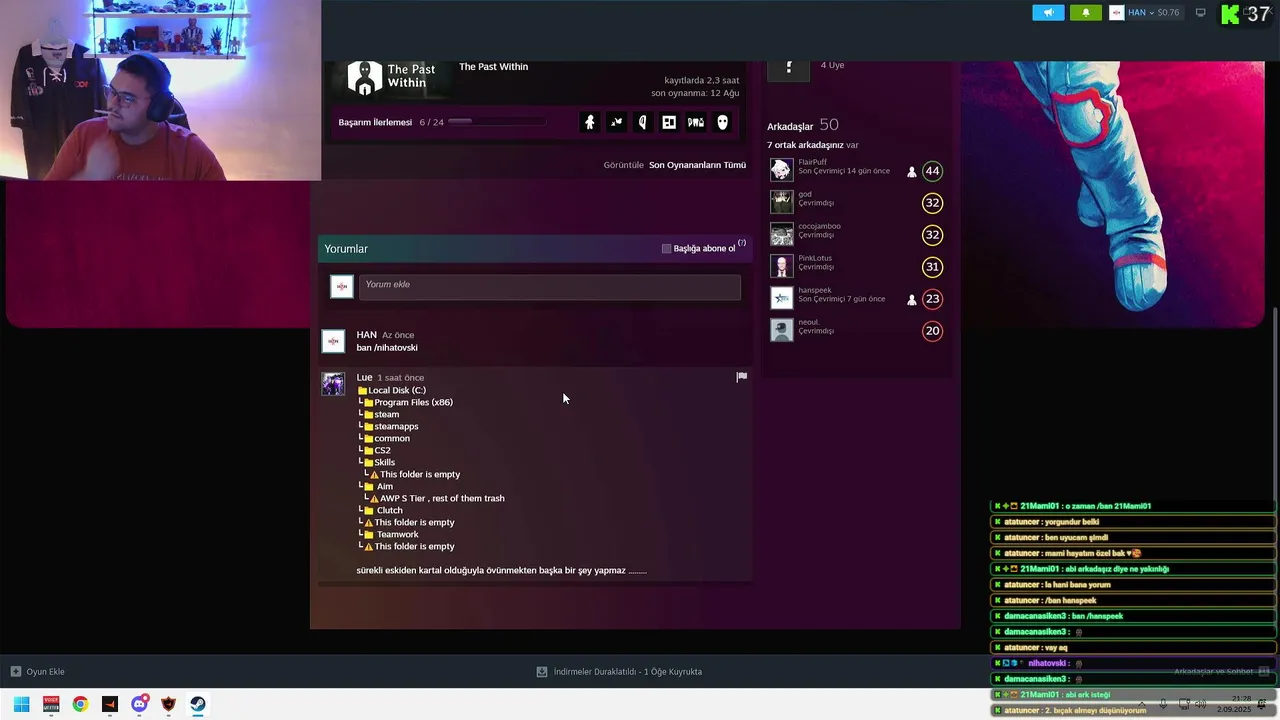
Task: Open the Arkadaşlar 50 friends list
Action: click(x=803, y=125)
